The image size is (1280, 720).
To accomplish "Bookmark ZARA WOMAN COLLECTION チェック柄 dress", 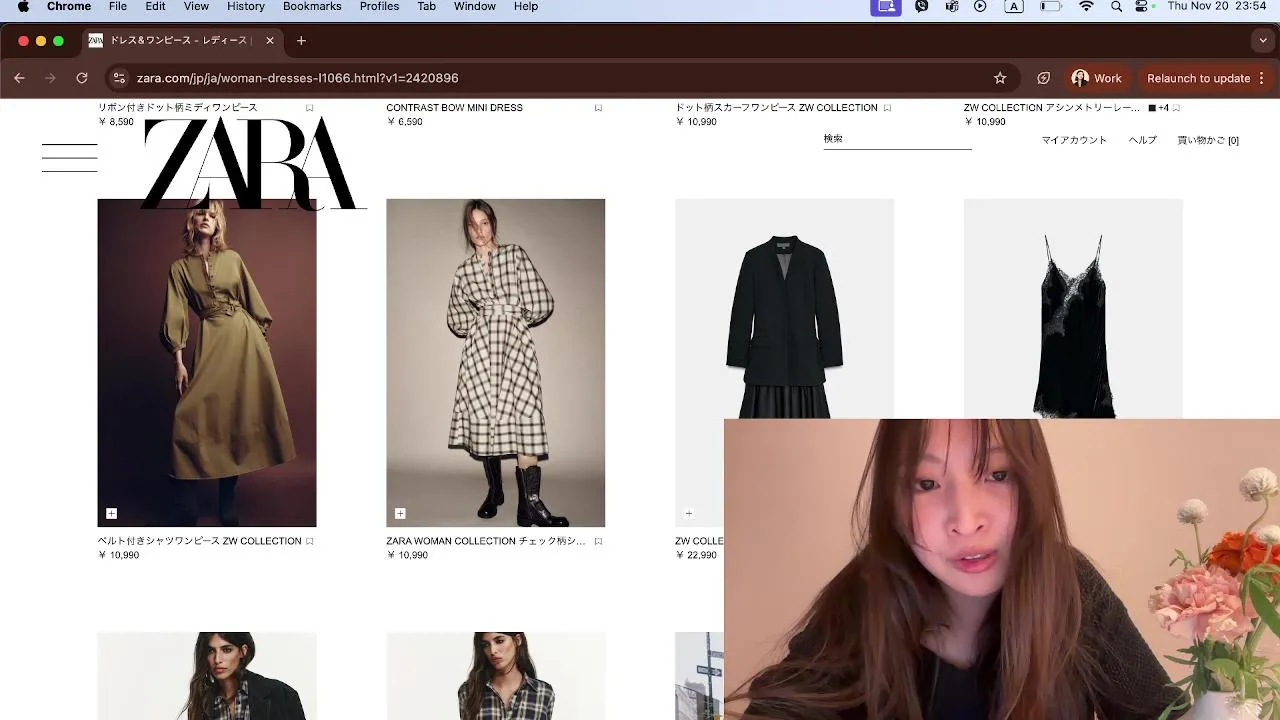I will pyautogui.click(x=598, y=541).
